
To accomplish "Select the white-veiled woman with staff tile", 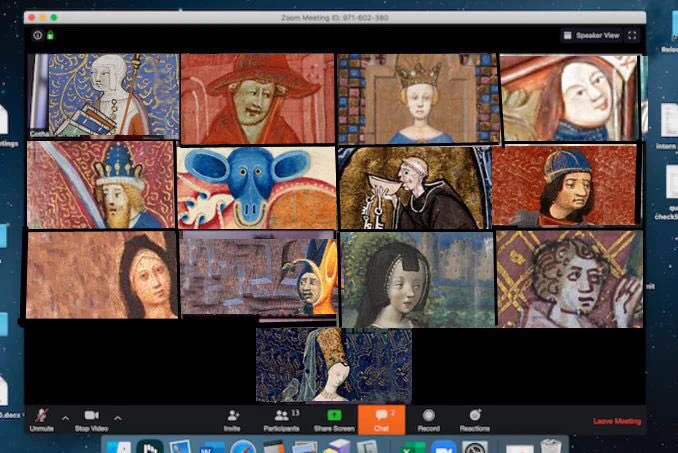I will coord(103,96).
